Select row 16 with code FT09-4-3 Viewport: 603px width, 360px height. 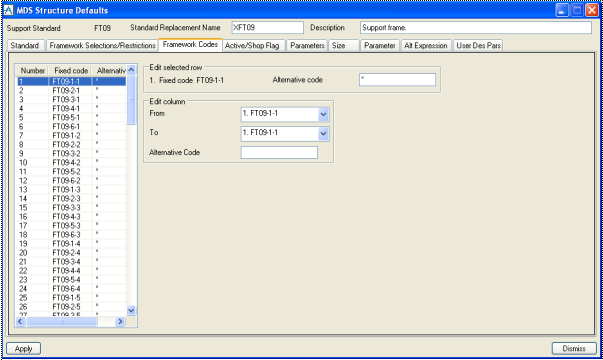point(71,217)
